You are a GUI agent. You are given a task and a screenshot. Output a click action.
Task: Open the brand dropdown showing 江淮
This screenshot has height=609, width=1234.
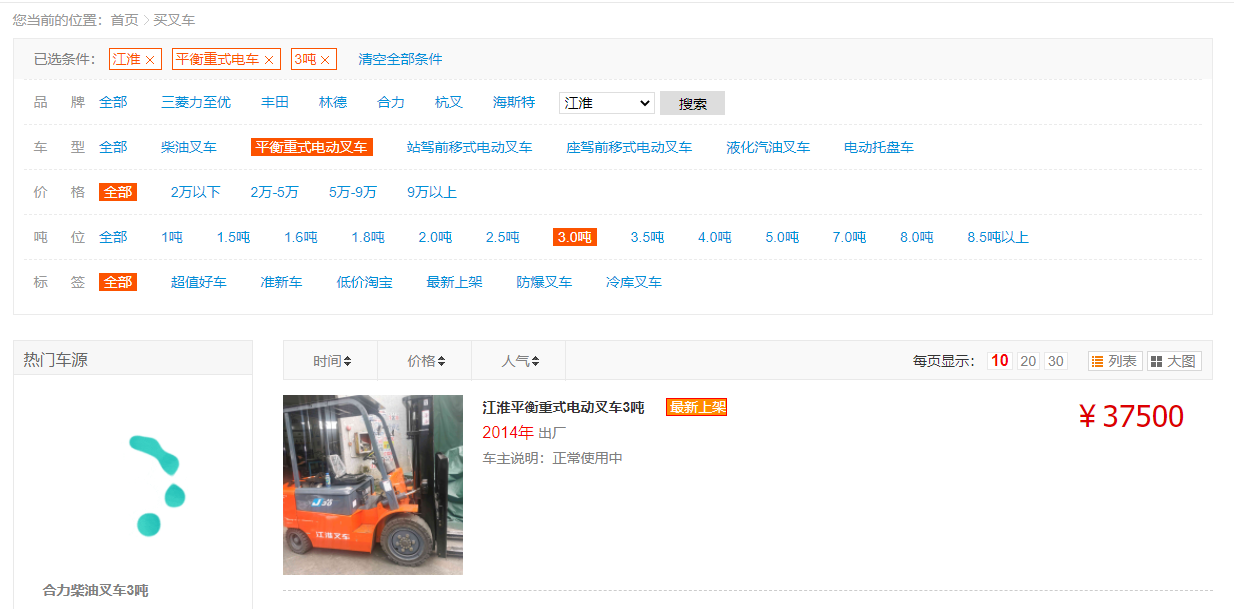click(x=608, y=102)
